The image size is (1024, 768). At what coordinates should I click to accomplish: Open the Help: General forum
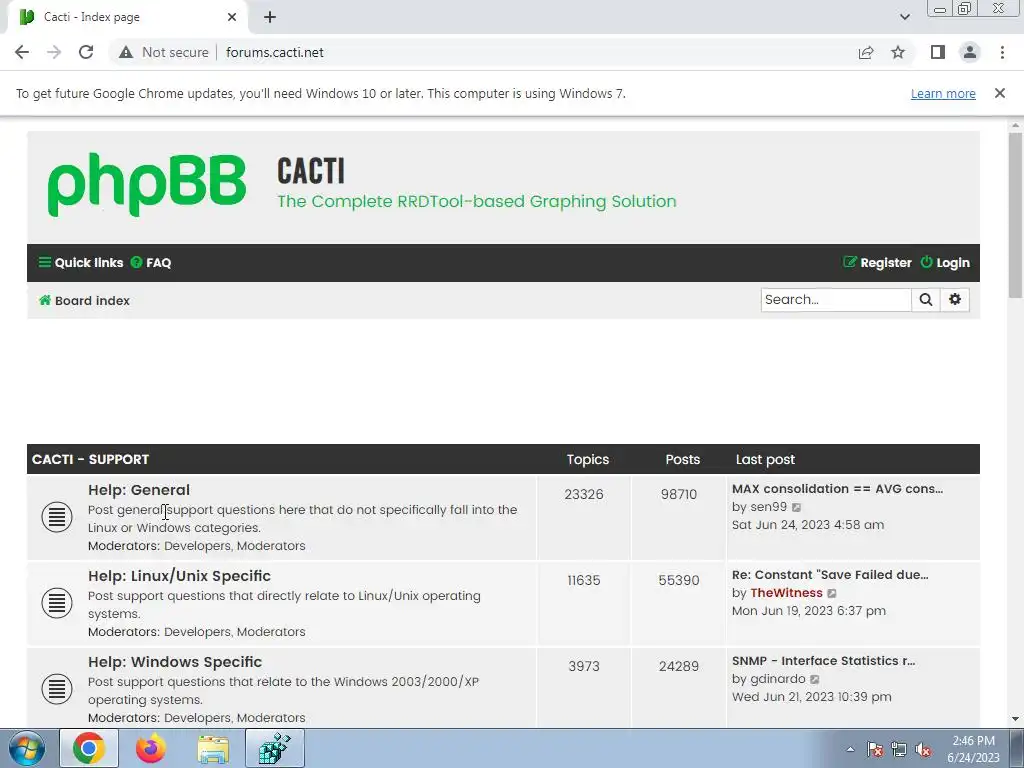[x=139, y=490]
